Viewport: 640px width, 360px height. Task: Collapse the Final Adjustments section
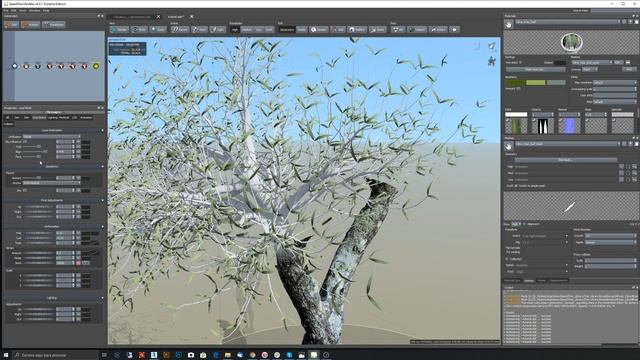pos(102,200)
